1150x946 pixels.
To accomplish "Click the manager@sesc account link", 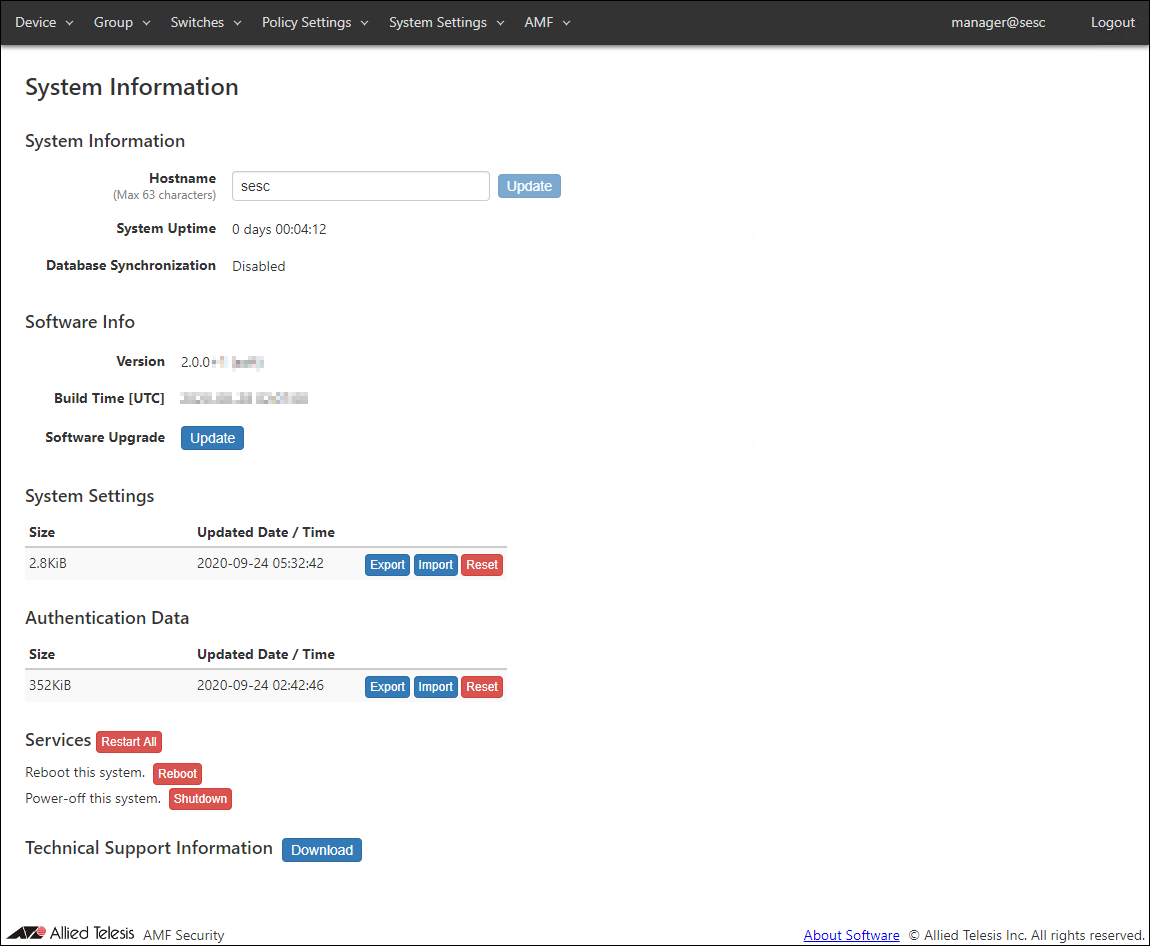I will [998, 22].
